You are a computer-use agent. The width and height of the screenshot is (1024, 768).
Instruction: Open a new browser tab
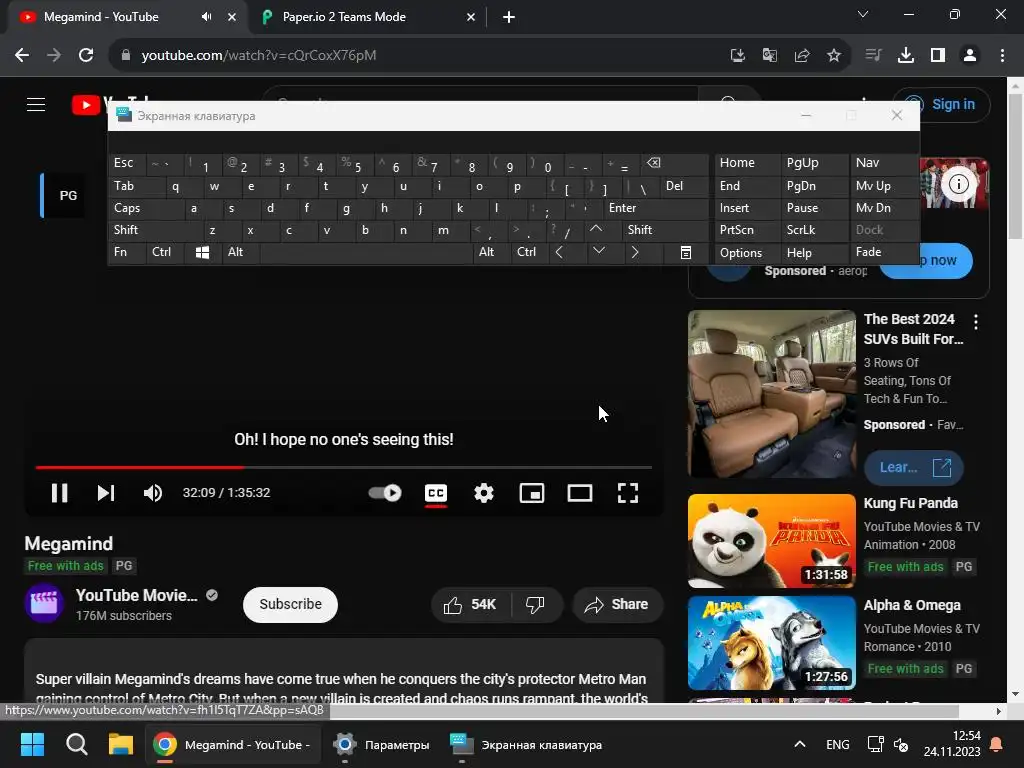[509, 17]
